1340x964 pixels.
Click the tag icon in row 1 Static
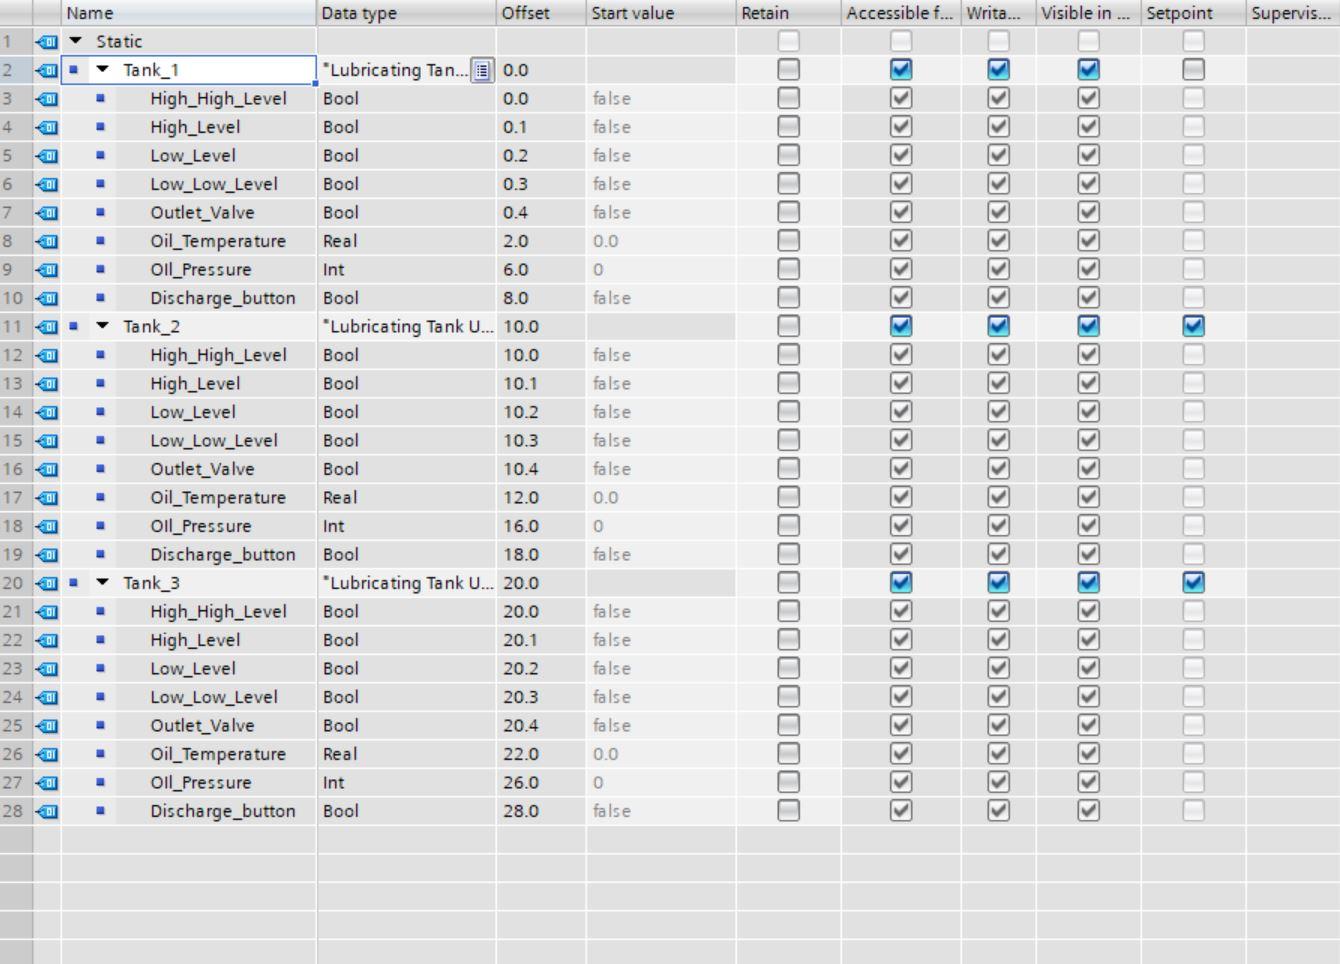(x=47, y=42)
